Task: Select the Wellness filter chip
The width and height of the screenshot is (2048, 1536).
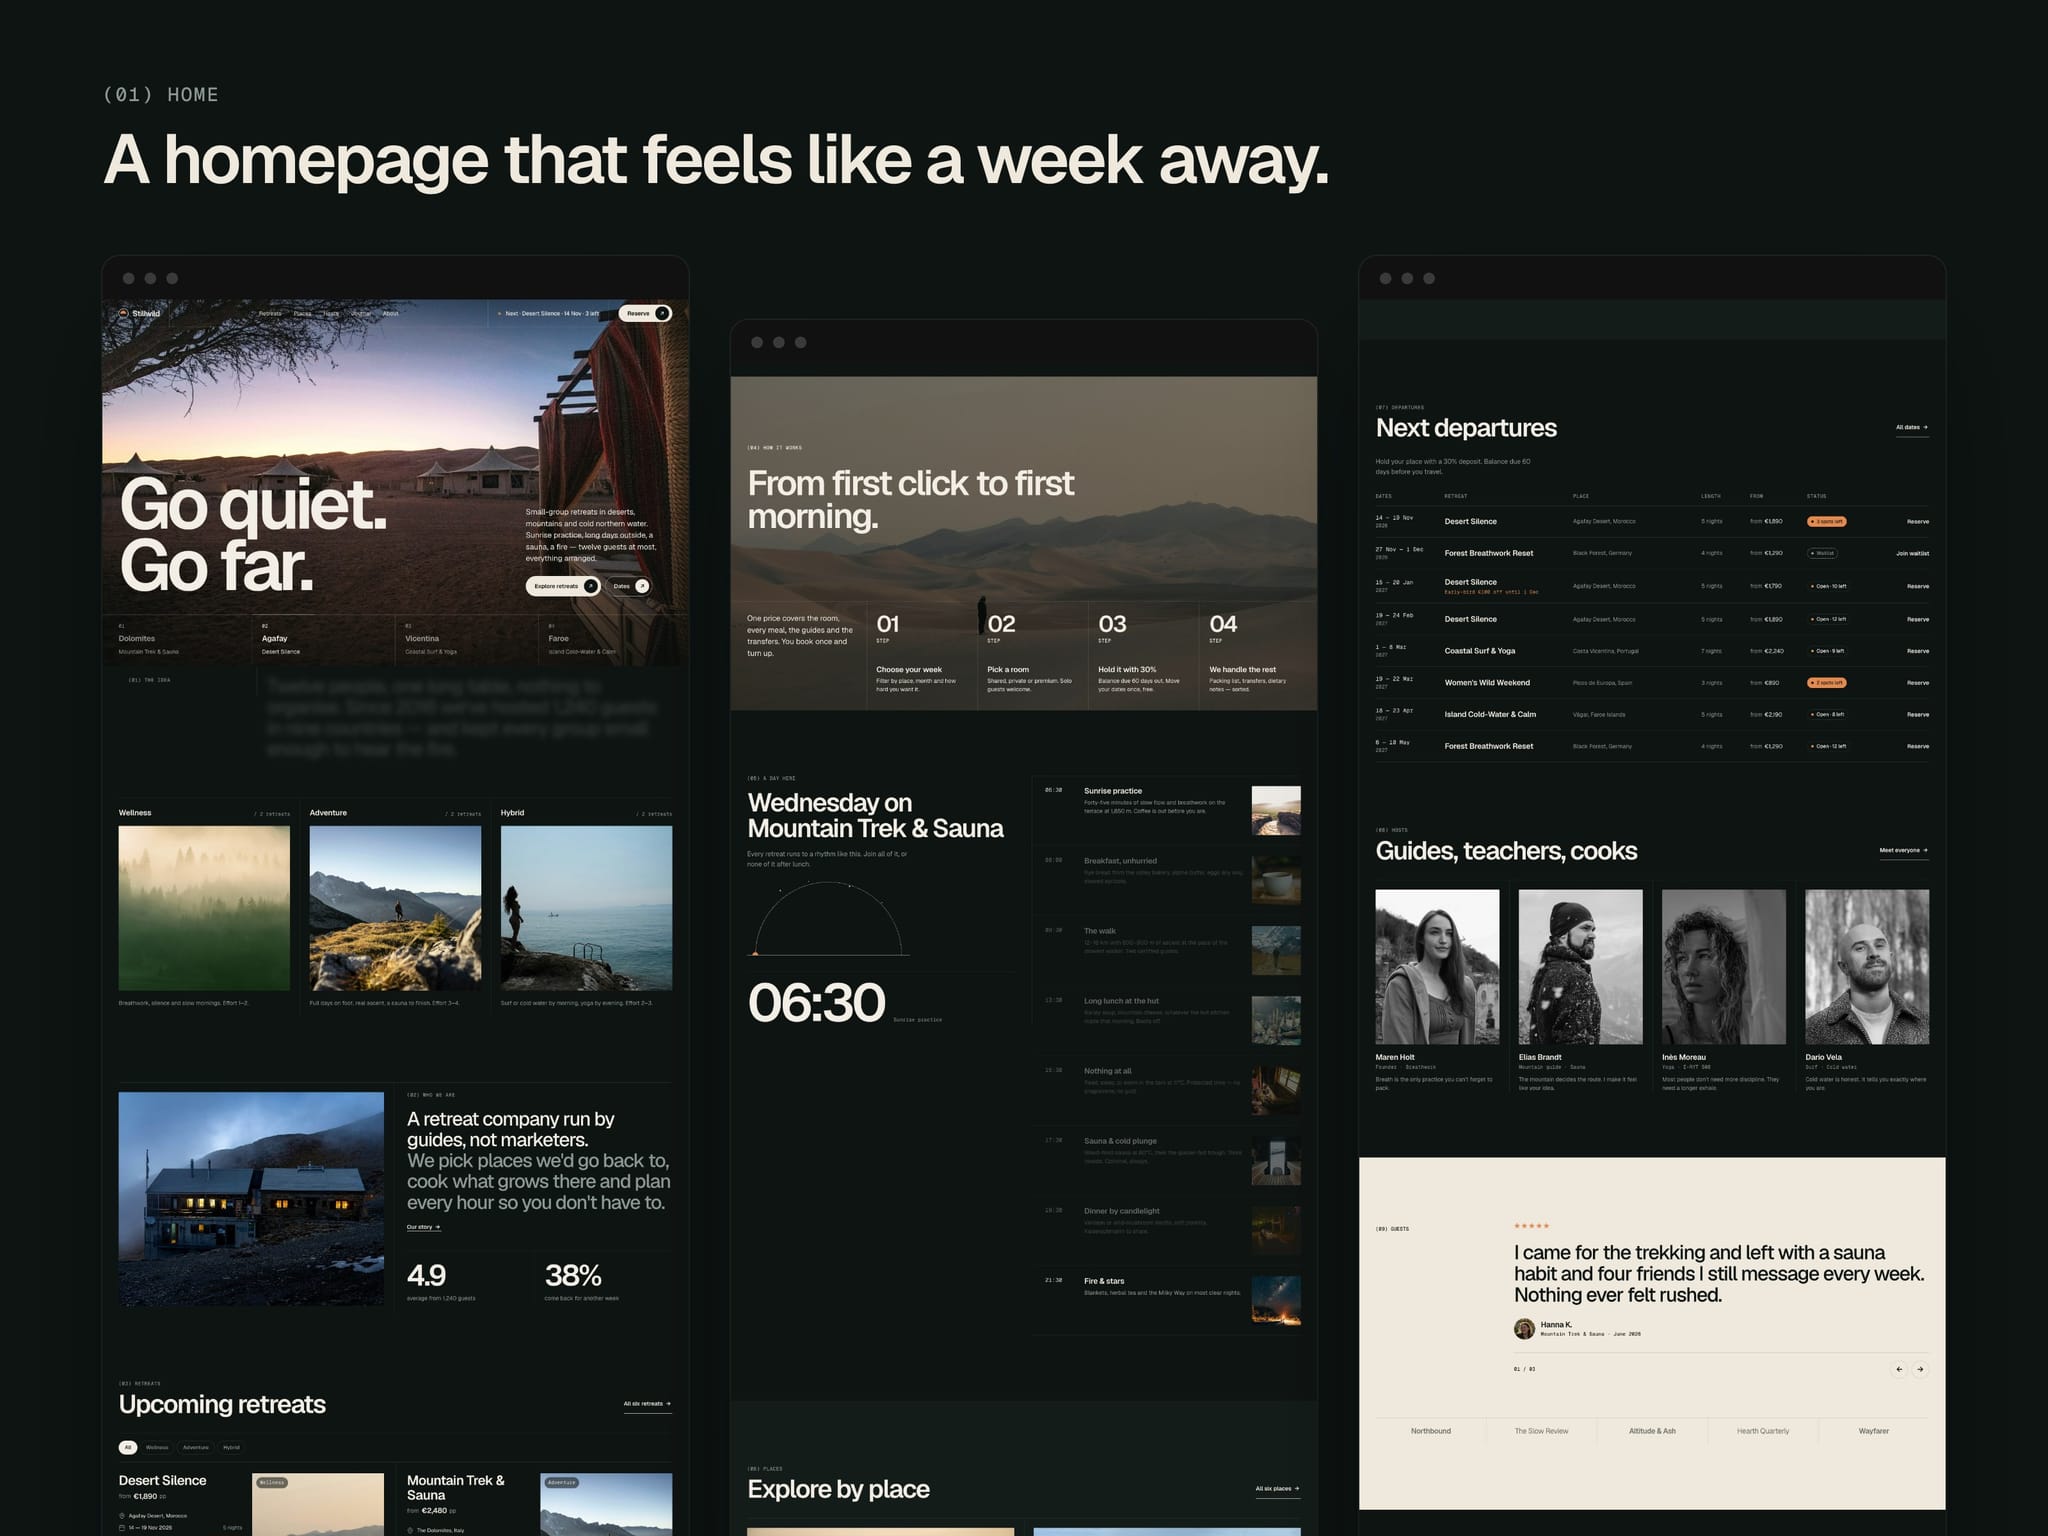Action: 157,1447
